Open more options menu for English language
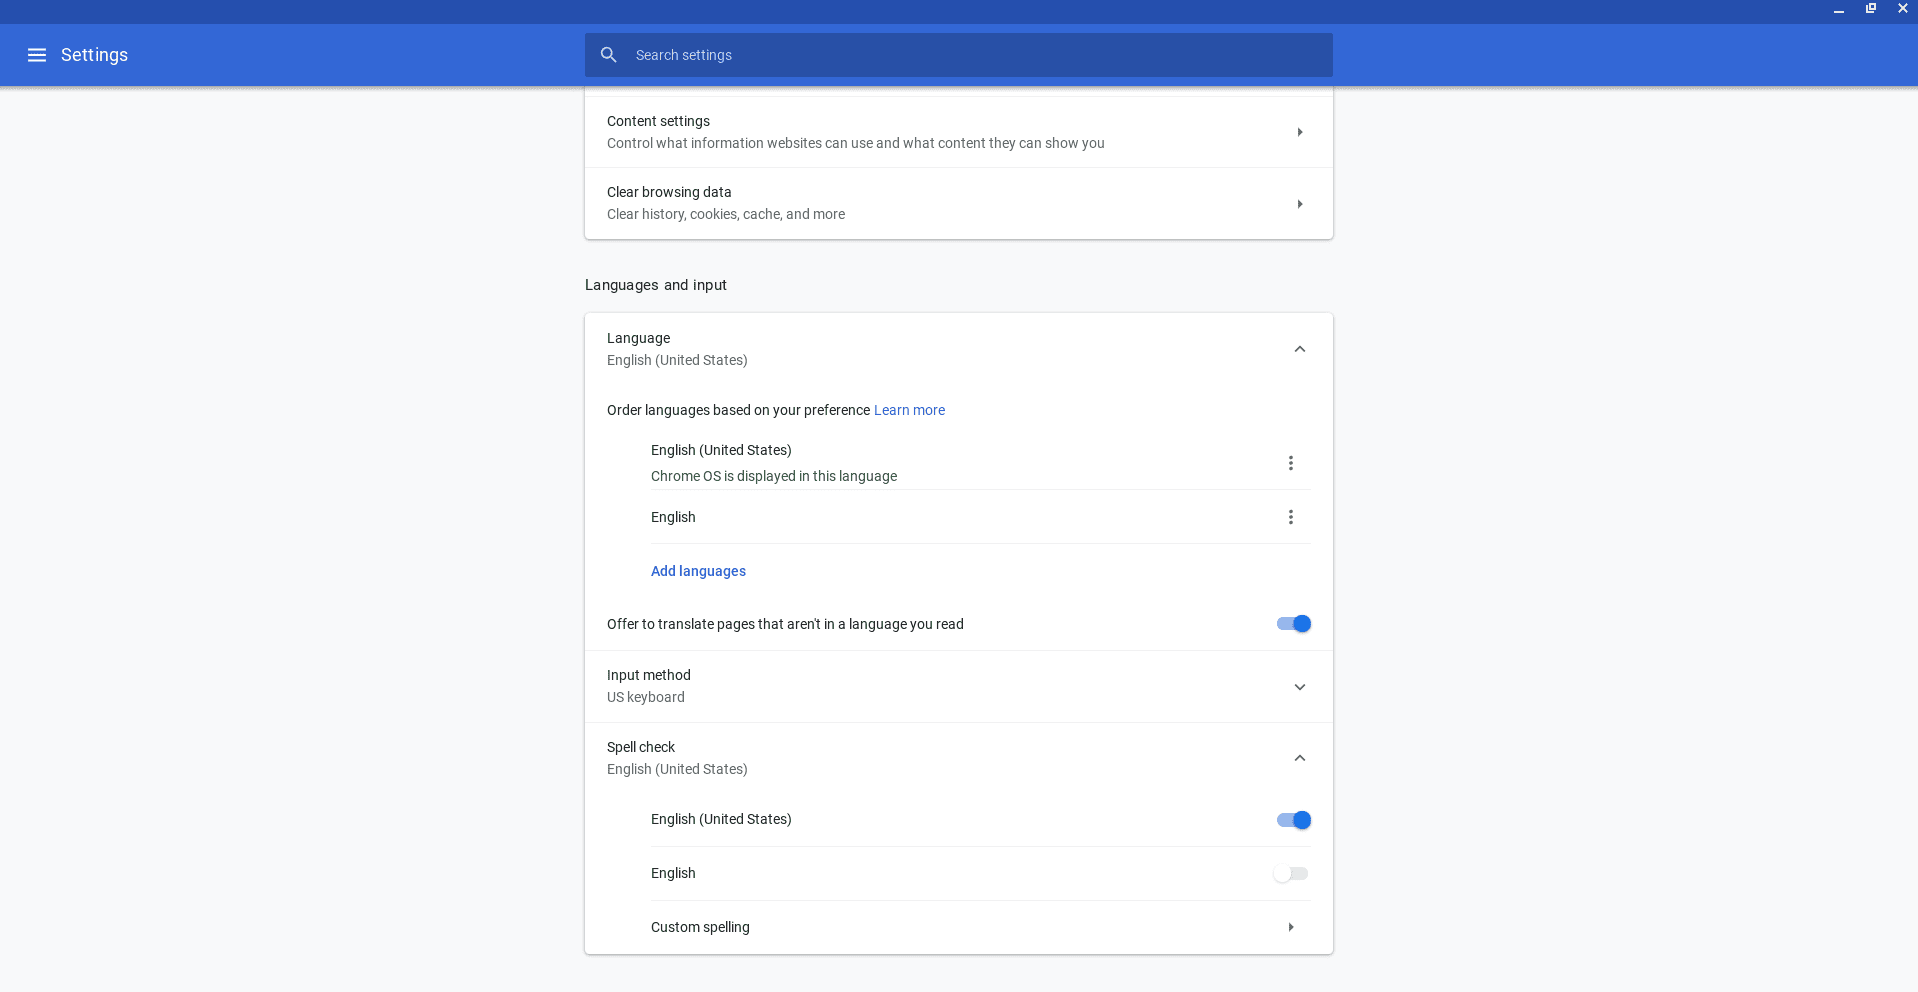 point(1290,517)
